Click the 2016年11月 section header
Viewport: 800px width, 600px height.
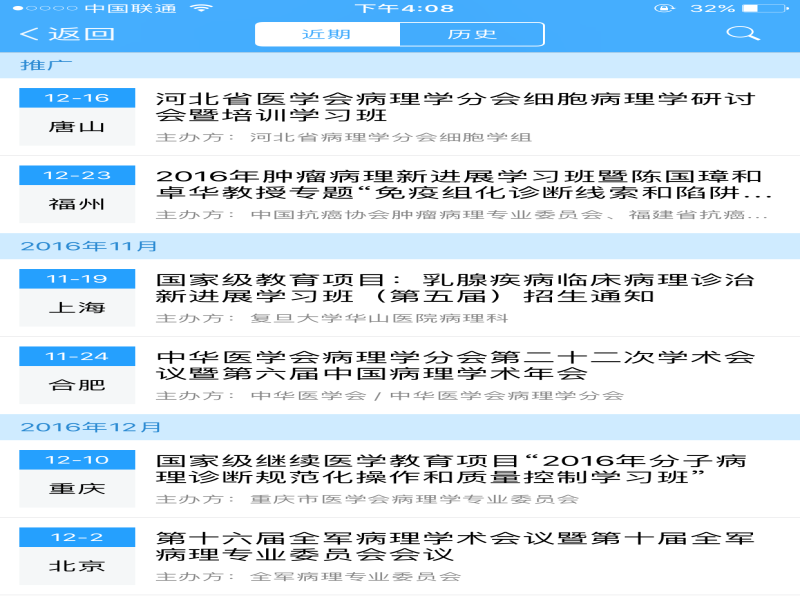[400, 246]
